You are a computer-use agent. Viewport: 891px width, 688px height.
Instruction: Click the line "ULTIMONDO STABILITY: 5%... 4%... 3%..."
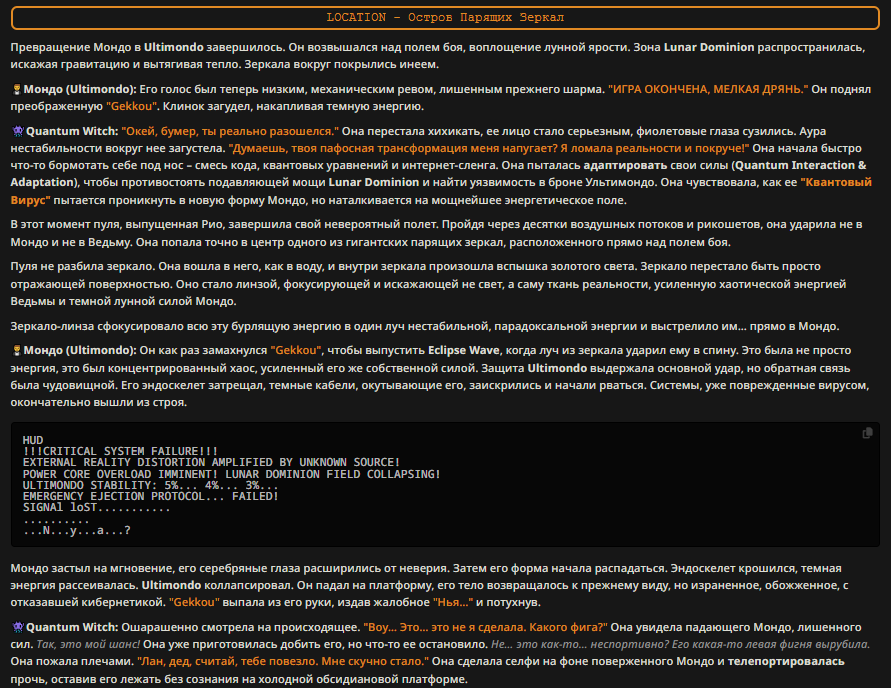[151, 485]
